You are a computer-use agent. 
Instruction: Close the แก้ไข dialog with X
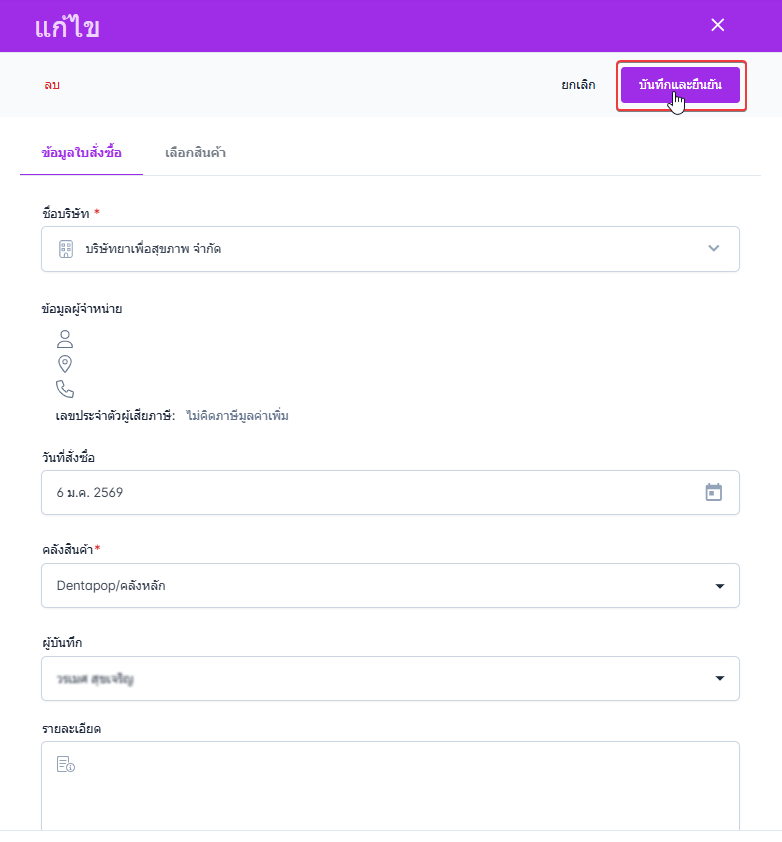(x=717, y=26)
